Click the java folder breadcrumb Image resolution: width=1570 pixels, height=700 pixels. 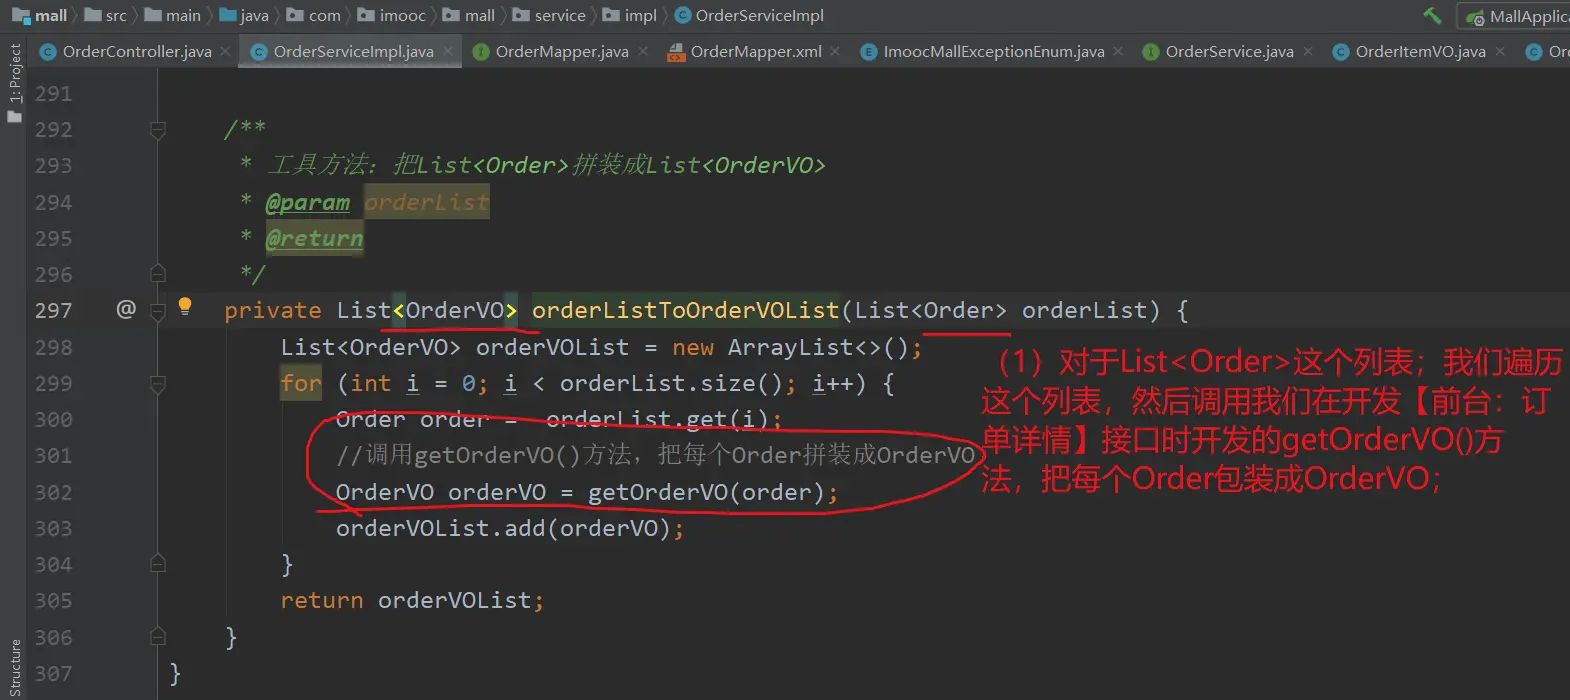[x=244, y=15]
